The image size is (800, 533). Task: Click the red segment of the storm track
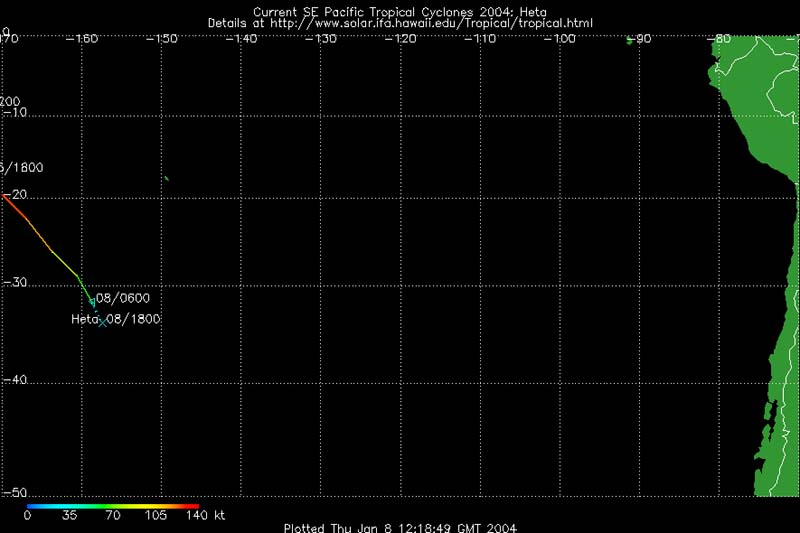click(14, 206)
